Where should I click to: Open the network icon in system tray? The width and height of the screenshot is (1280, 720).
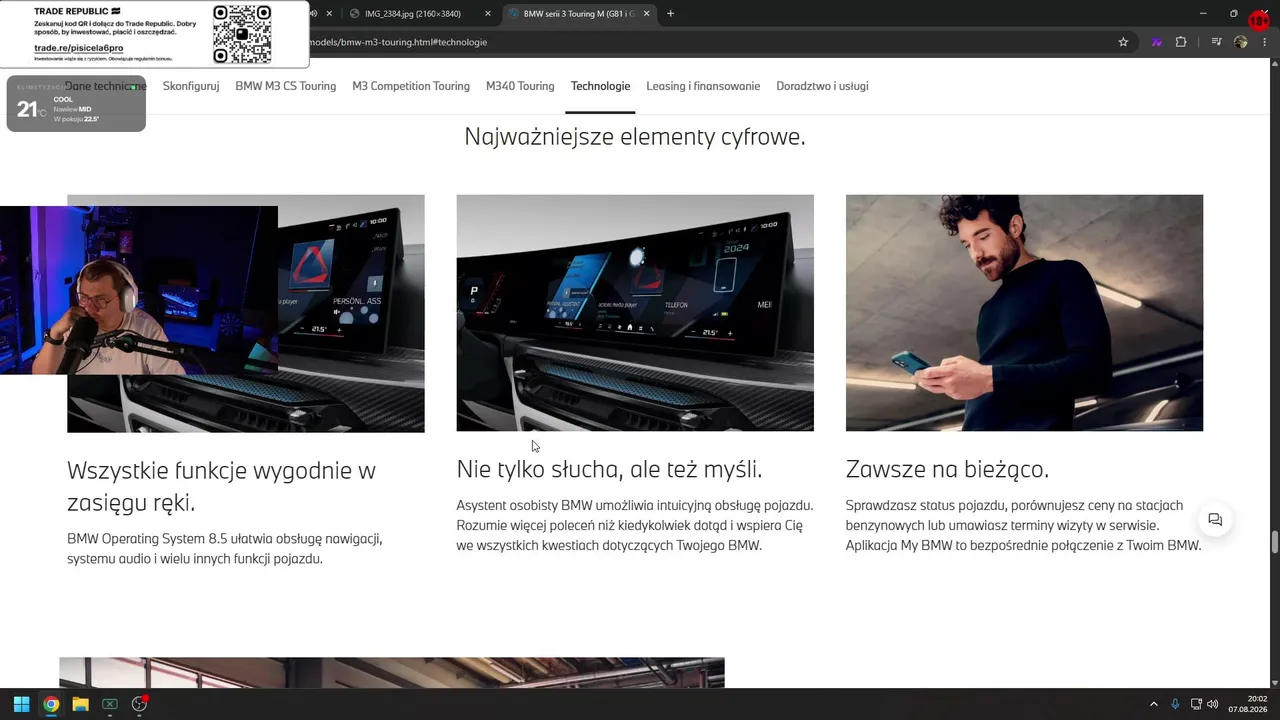click(x=1196, y=704)
